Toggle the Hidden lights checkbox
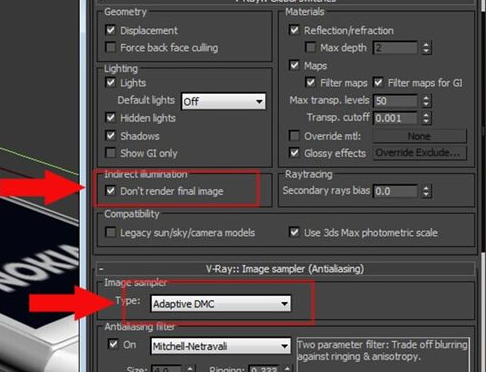Viewport: 486px width, 372px height. [110, 117]
